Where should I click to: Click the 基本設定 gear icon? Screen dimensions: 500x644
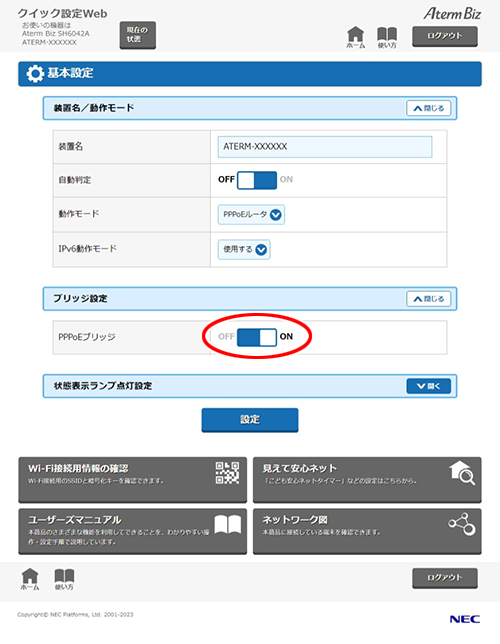[x=35, y=74]
